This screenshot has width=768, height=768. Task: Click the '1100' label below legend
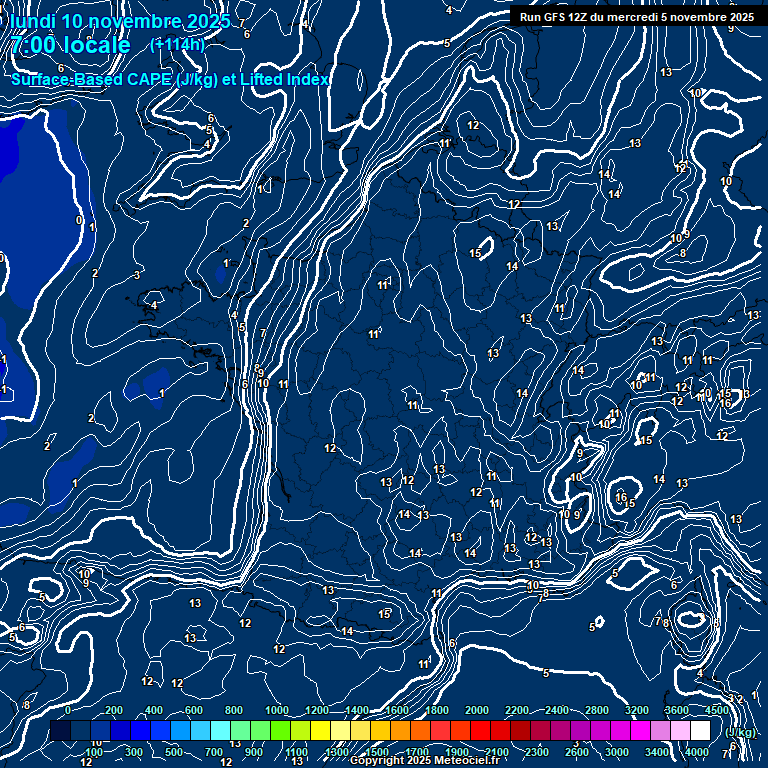click(x=297, y=752)
